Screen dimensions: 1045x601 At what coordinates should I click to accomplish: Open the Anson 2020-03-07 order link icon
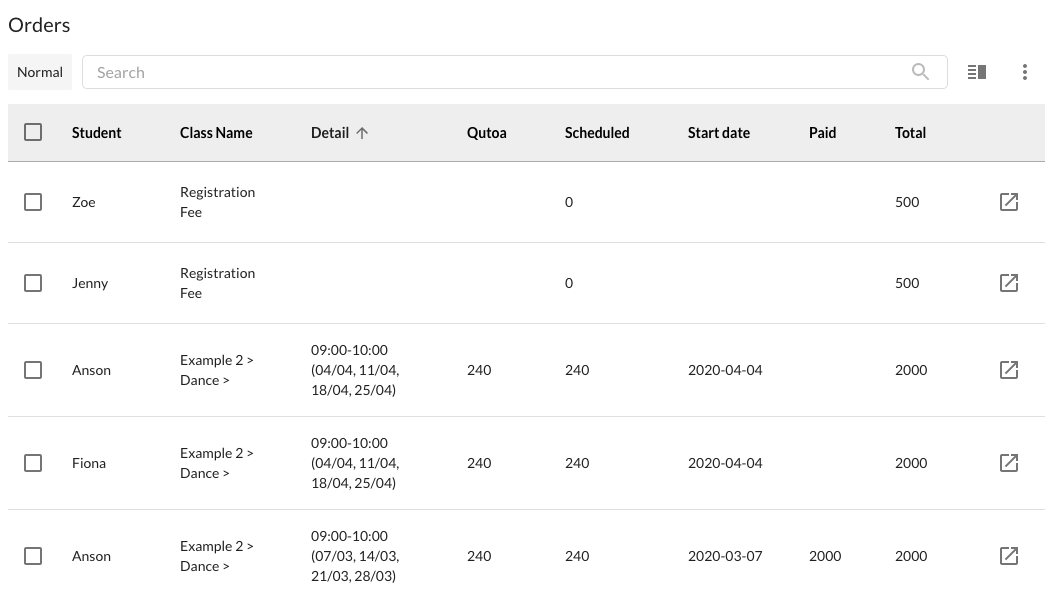pos(1009,556)
